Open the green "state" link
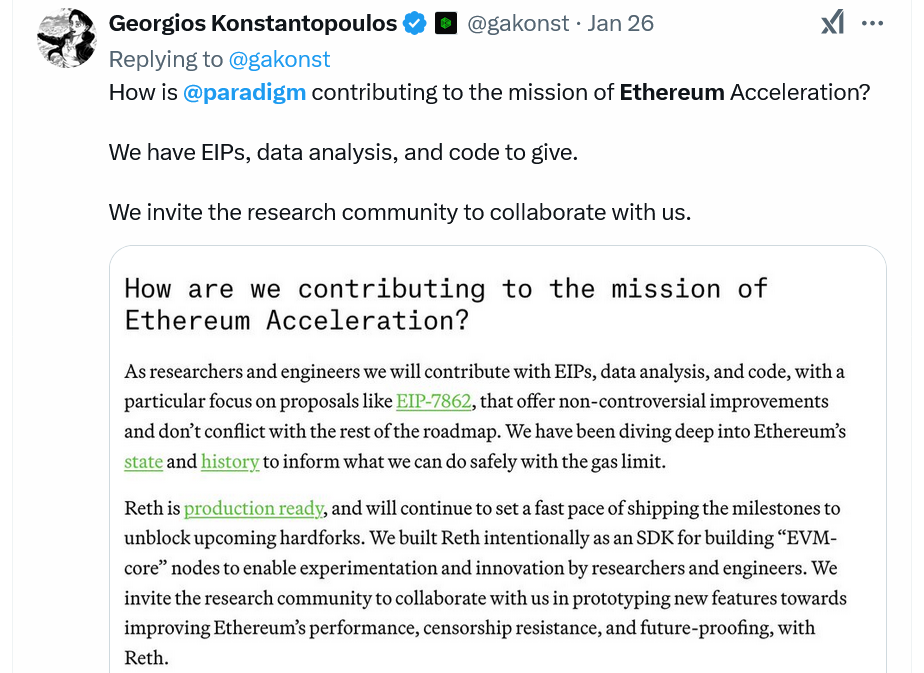 (143, 462)
